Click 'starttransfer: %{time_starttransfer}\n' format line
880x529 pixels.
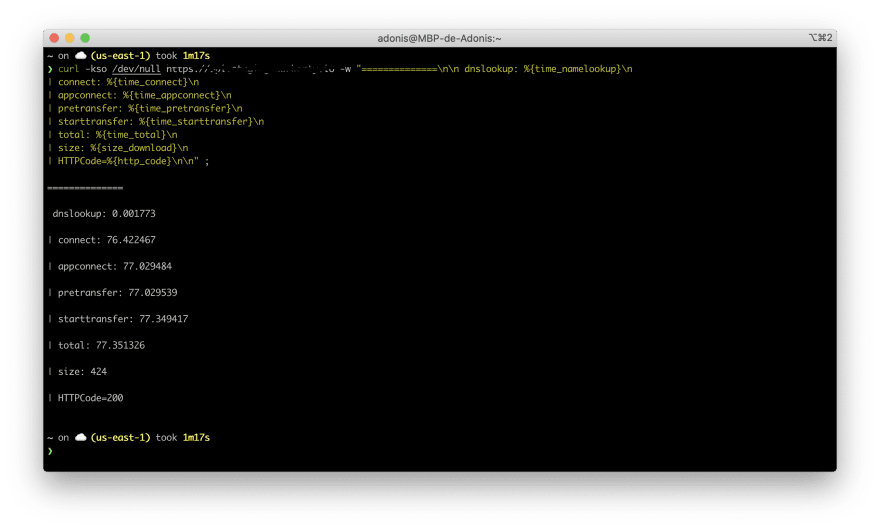pos(161,121)
